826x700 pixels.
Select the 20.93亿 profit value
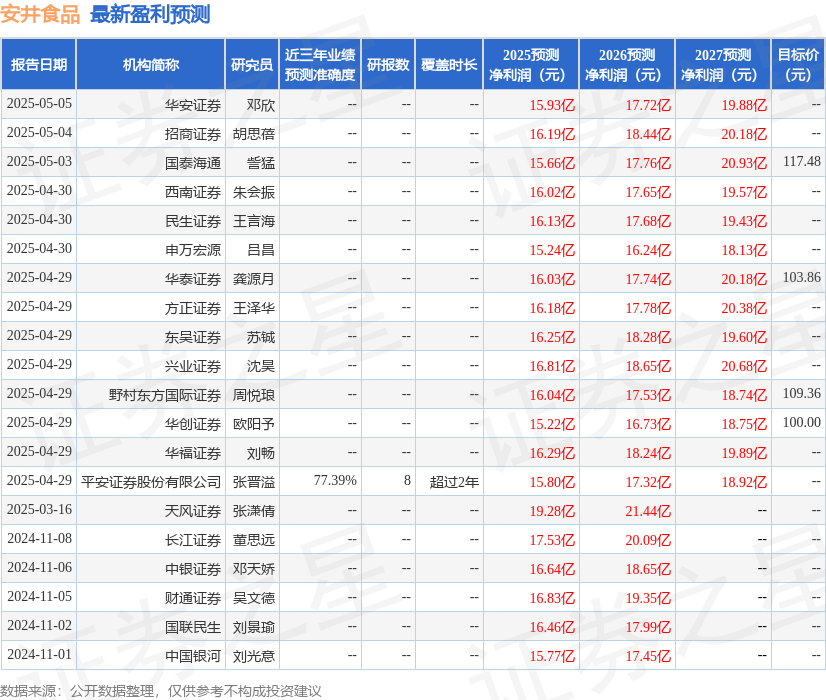[744, 163]
